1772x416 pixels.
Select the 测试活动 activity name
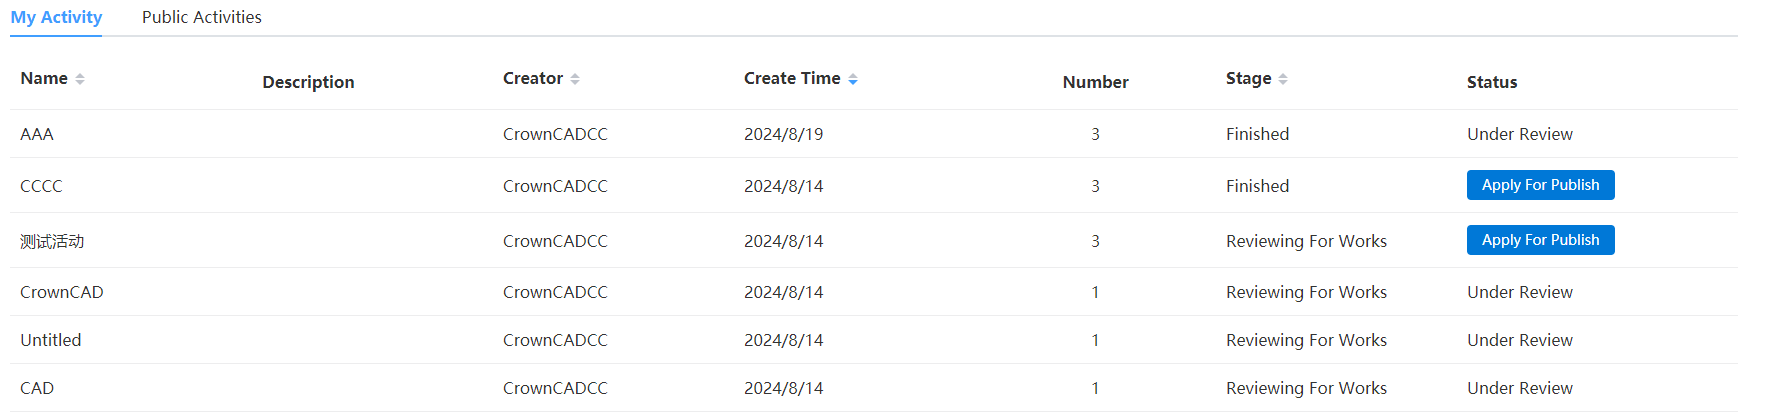click(x=52, y=241)
